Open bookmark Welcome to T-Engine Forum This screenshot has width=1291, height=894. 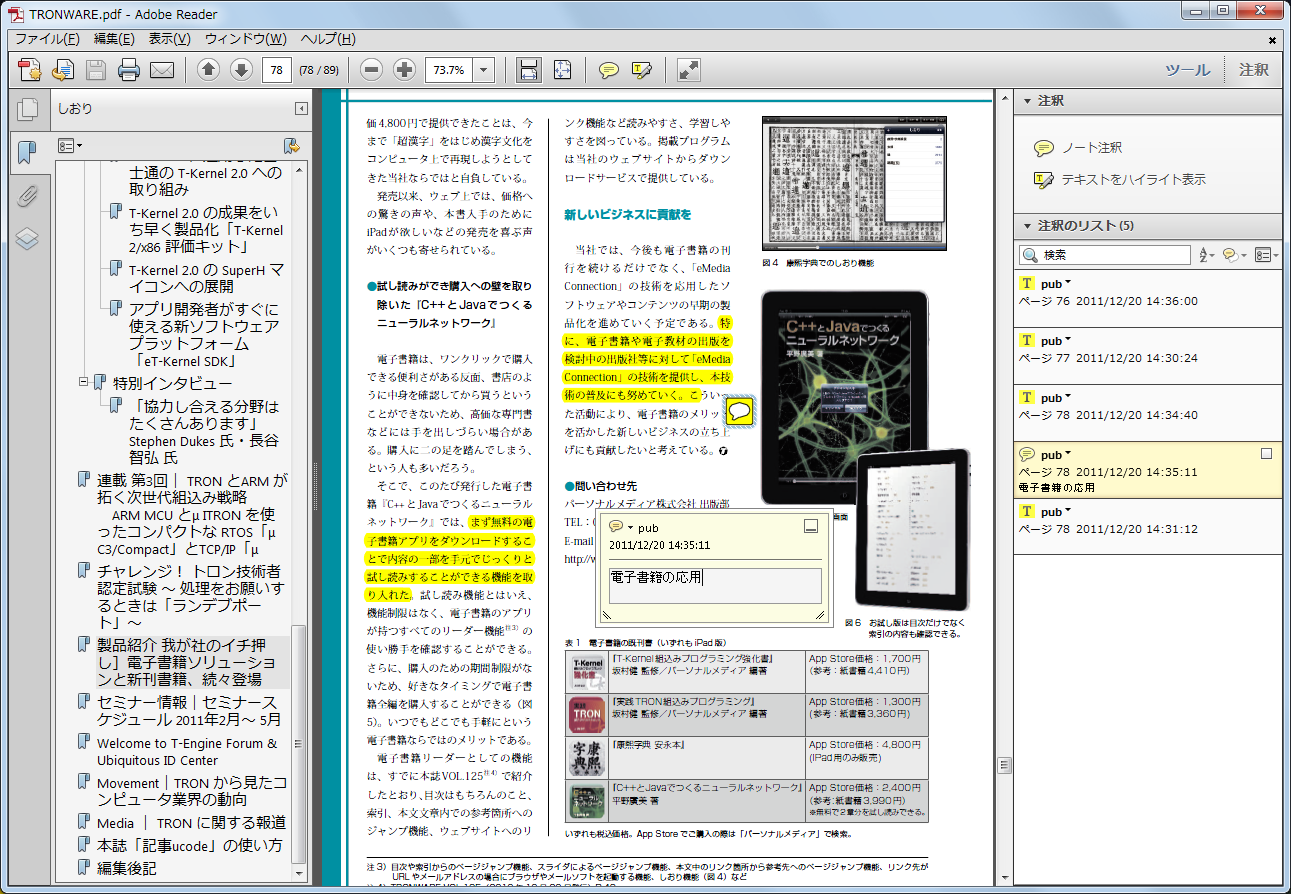[x=187, y=752]
